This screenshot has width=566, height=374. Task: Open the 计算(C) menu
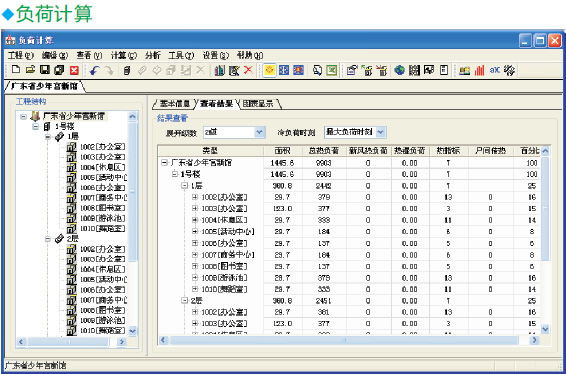[x=124, y=55]
